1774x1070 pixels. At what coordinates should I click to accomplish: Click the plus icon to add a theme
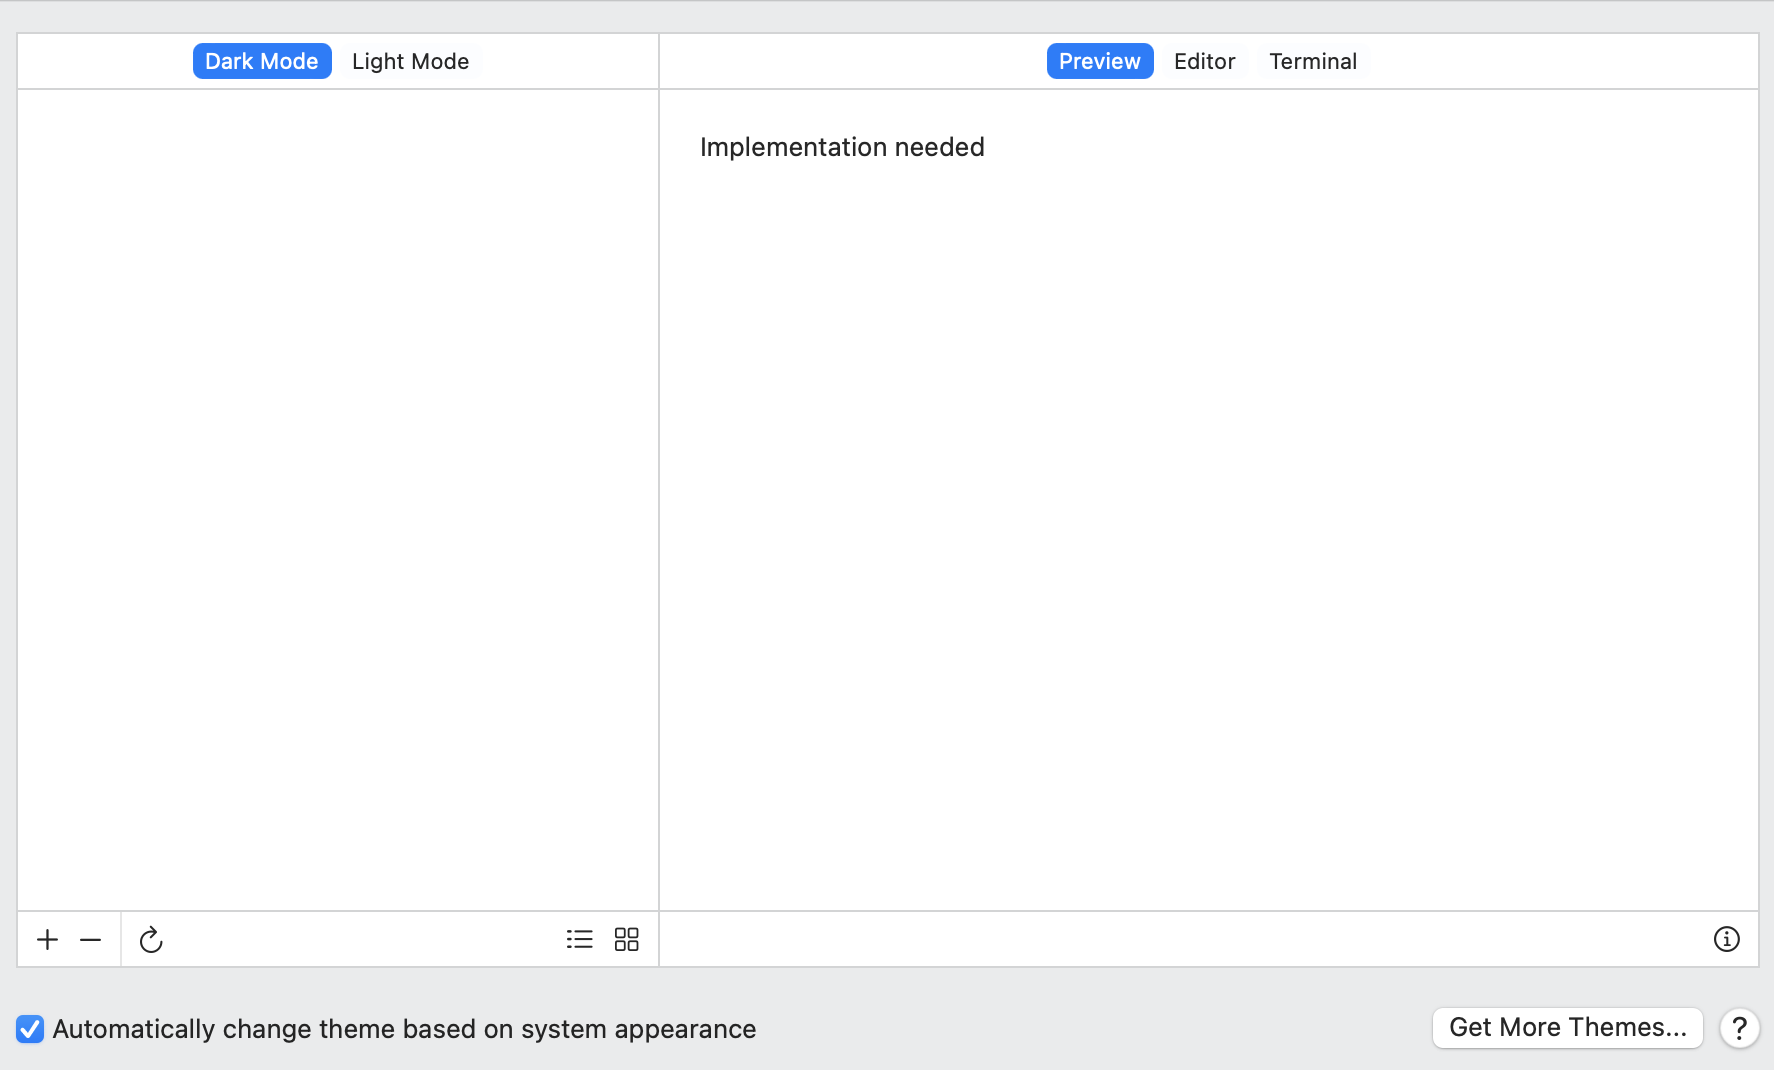pyautogui.click(x=47, y=940)
